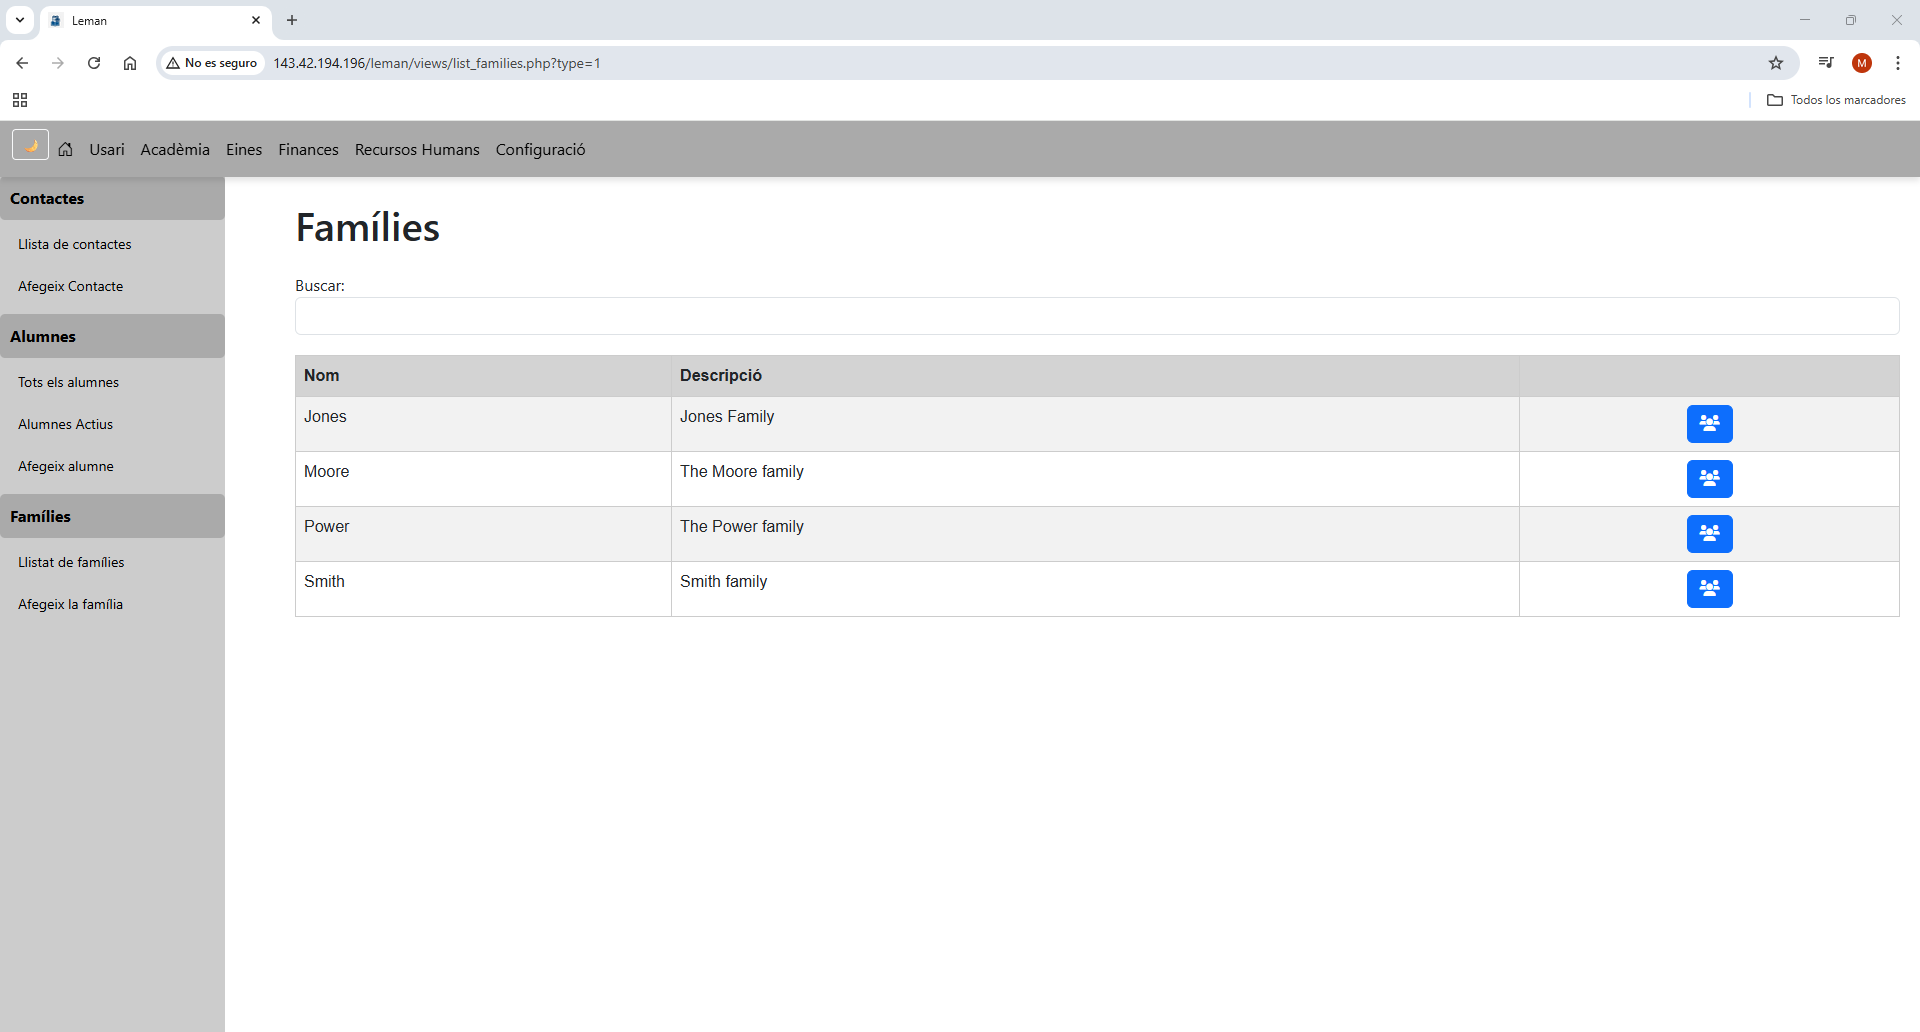Screen dimensions: 1920x1032
Task: Select 'The Moore family' description
Action: [742, 472]
